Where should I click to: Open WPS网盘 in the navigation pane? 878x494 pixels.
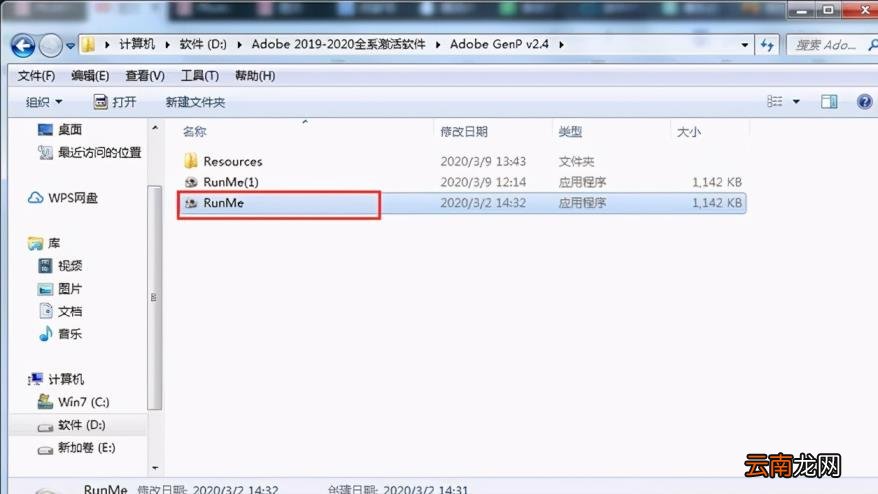(x=62, y=198)
